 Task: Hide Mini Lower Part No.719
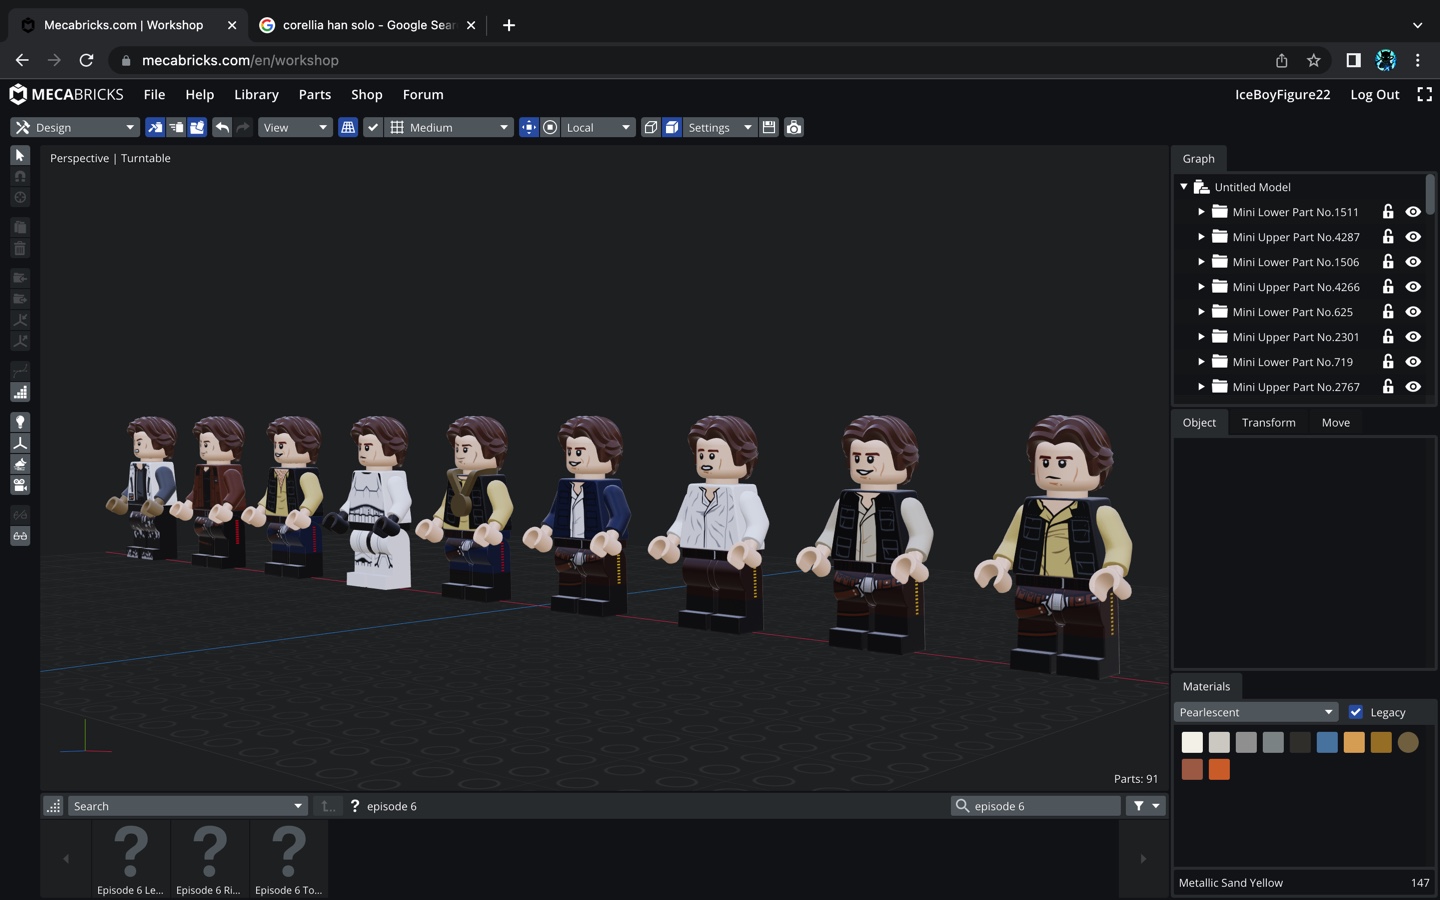coord(1413,362)
